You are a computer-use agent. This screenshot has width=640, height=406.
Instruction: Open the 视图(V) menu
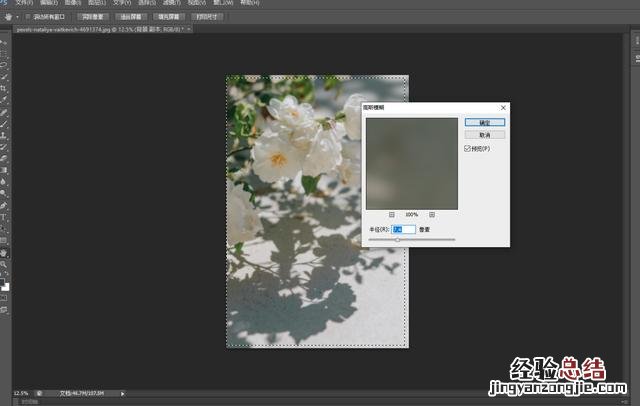coord(197,2)
